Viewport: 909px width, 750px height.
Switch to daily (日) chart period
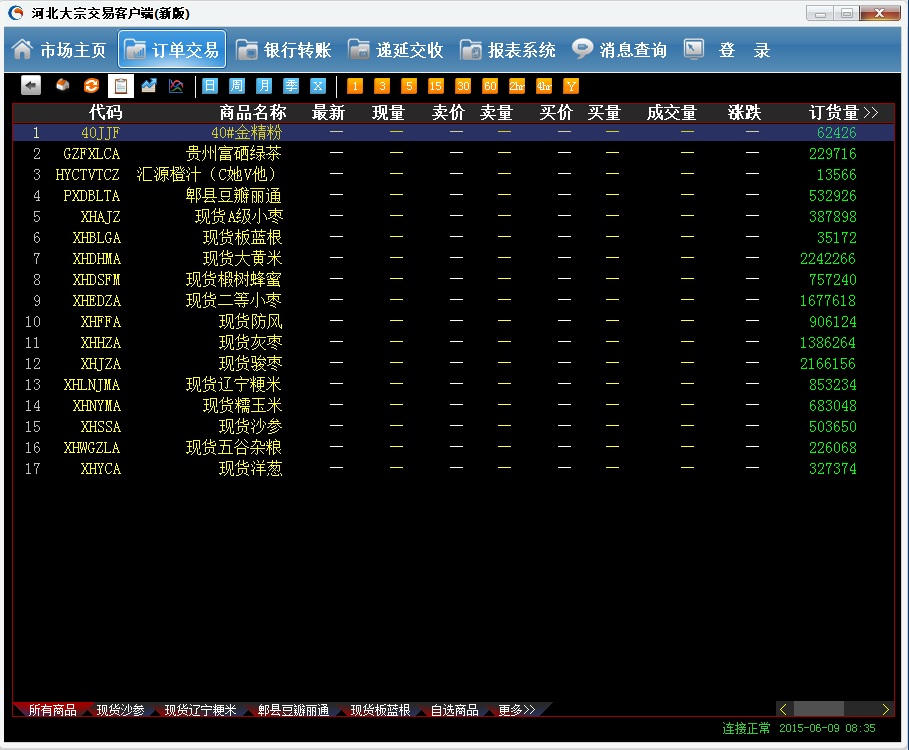(x=210, y=86)
